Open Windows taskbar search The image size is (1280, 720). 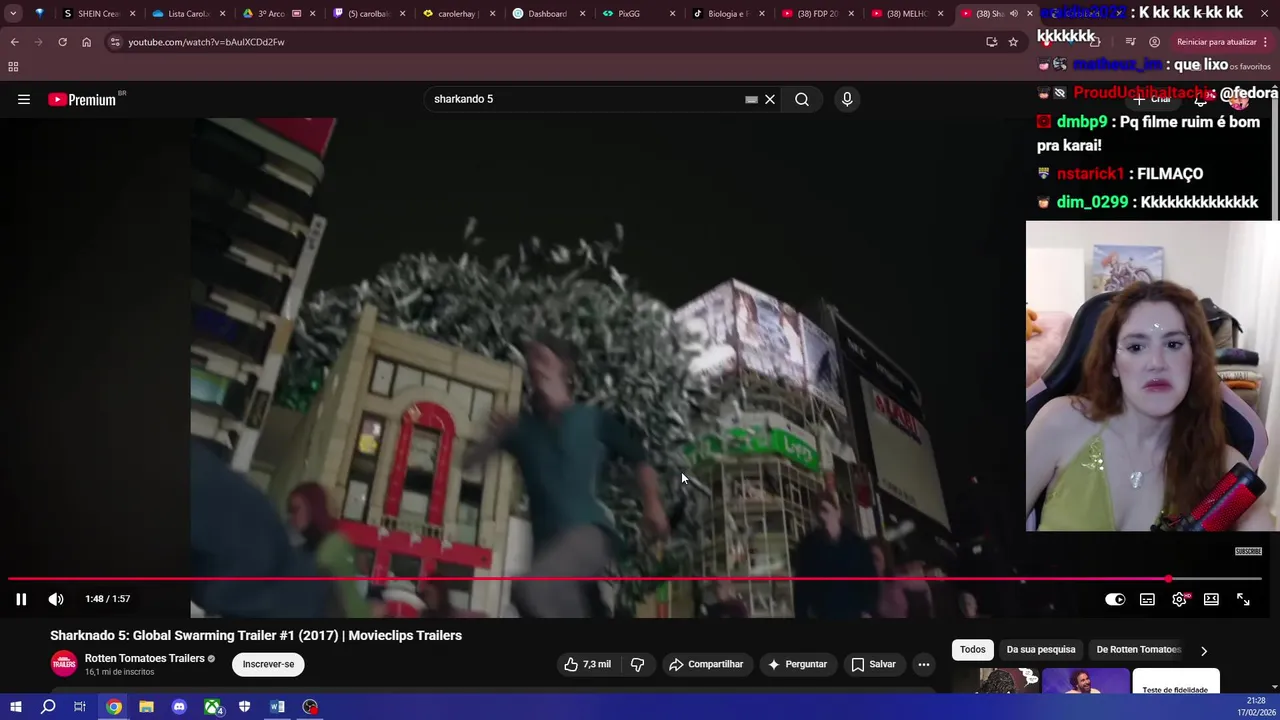coord(48,707)
